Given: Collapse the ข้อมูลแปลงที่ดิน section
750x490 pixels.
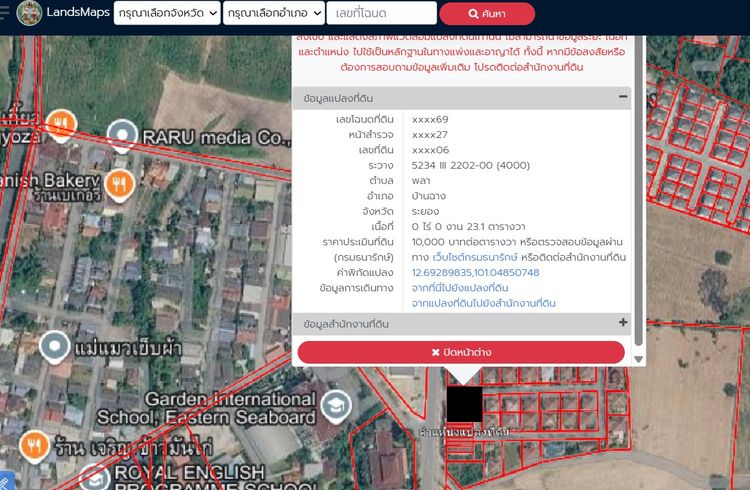Looking at the screenshot, I should [x=623, y=97].
